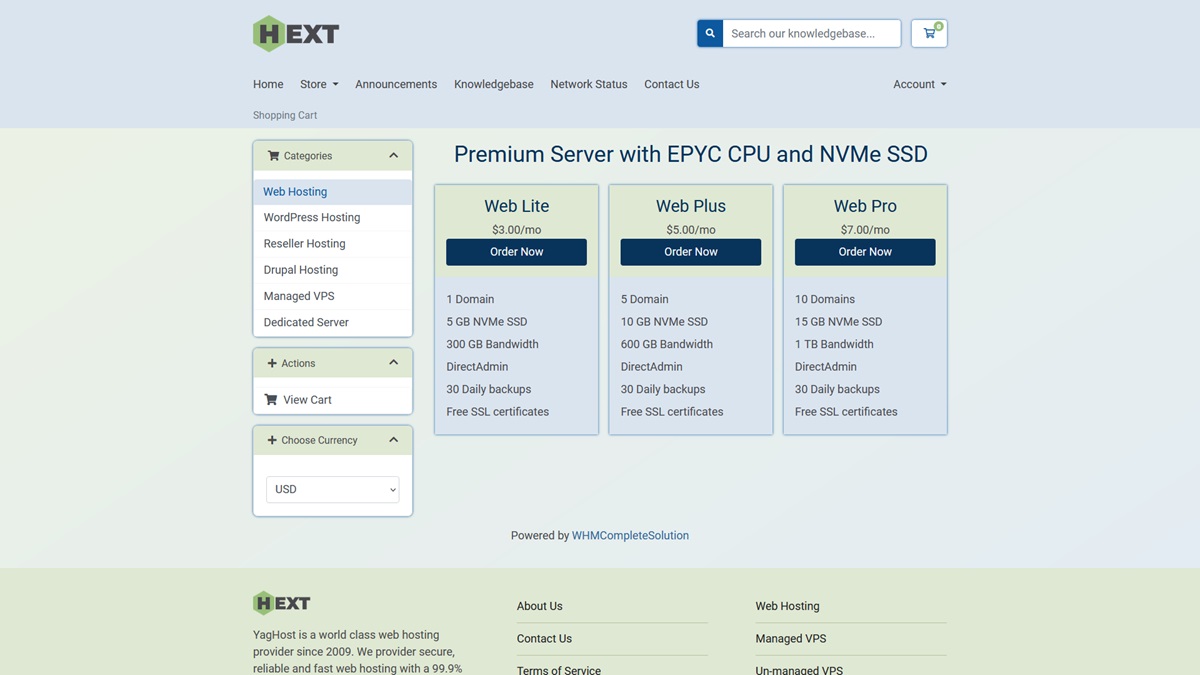1200x675 pixels.
Task: Click the HEXT logo in the footer
Action: 282,603
